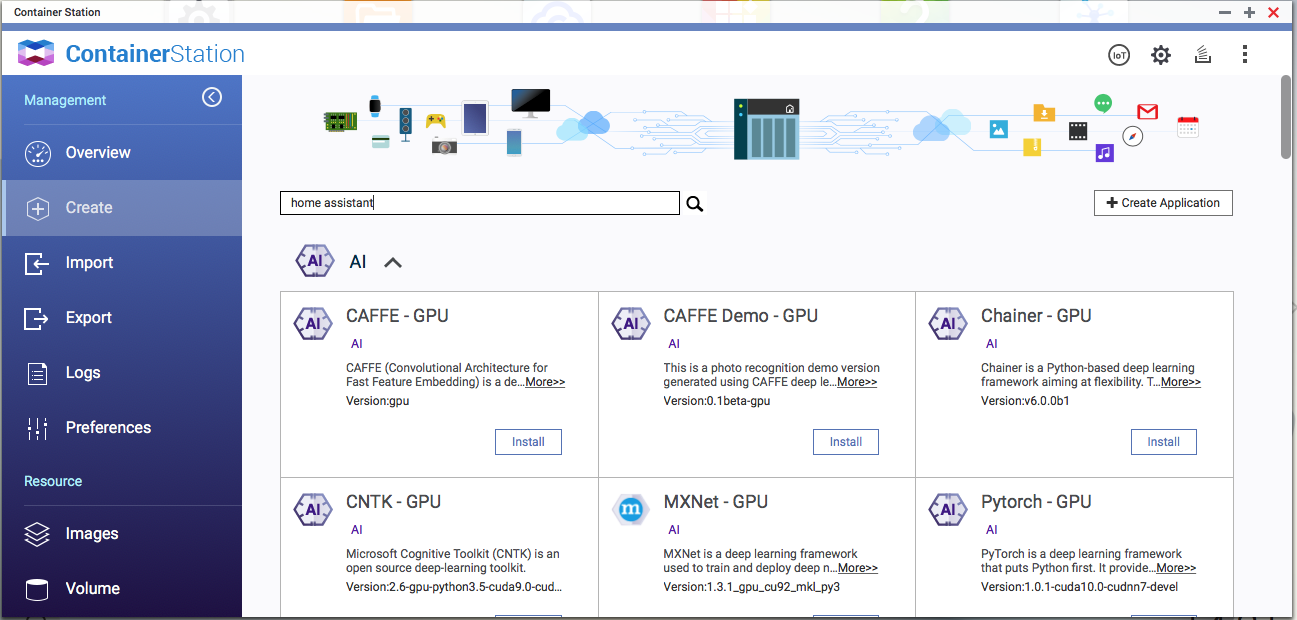Read more about CAFFE Demo - GPU
The width and height of the screenshot is (1297, 620).
pyautogui.click(x=857, y=382)
